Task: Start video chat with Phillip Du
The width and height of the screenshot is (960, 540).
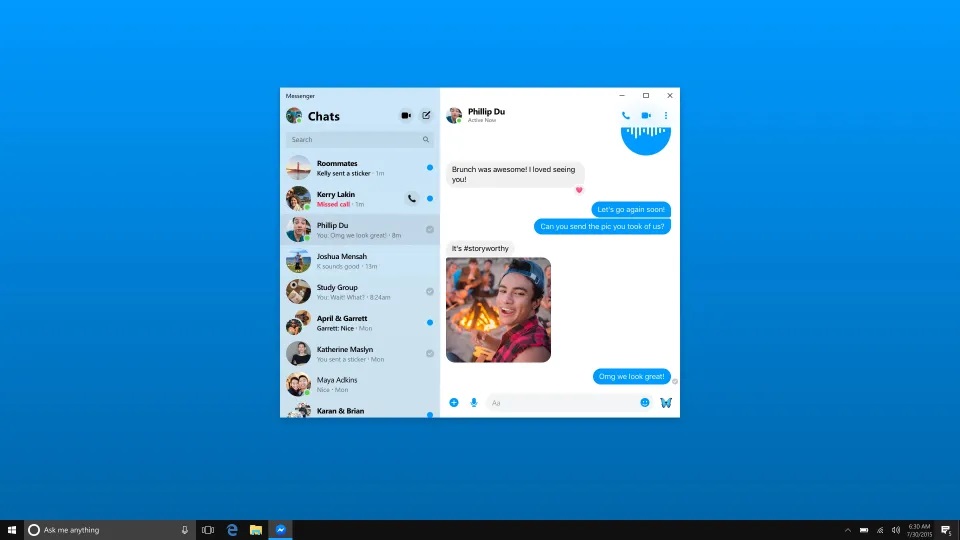Action: [x=646, y=116]
